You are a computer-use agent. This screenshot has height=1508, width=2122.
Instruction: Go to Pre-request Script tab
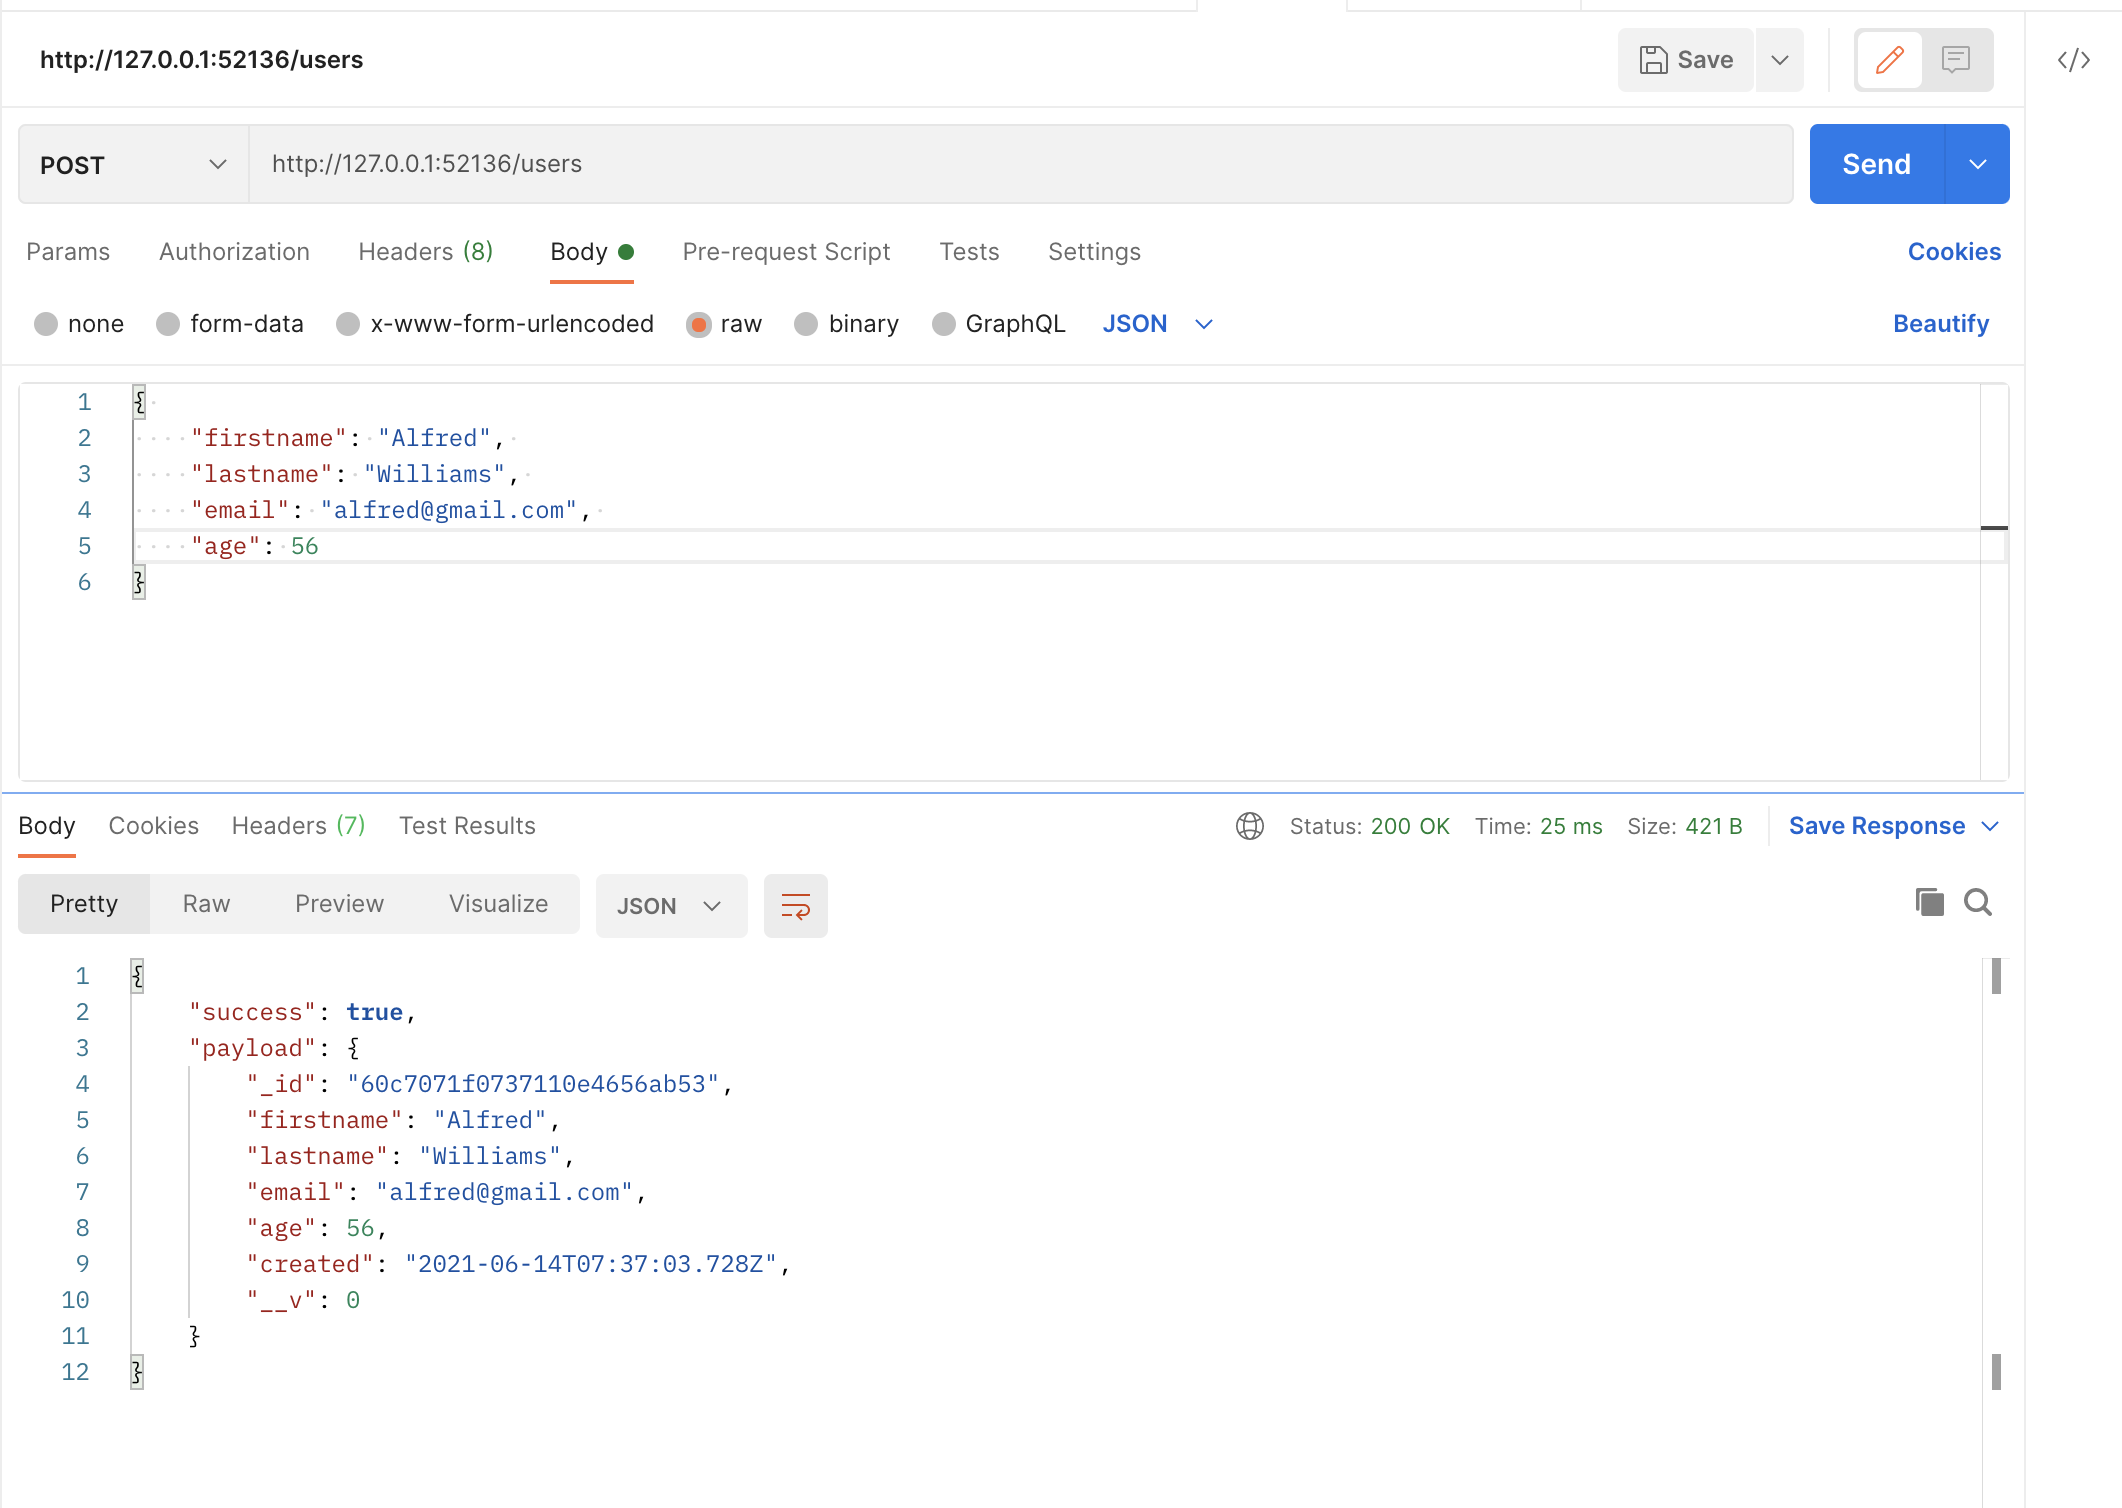tap(786, 252)
